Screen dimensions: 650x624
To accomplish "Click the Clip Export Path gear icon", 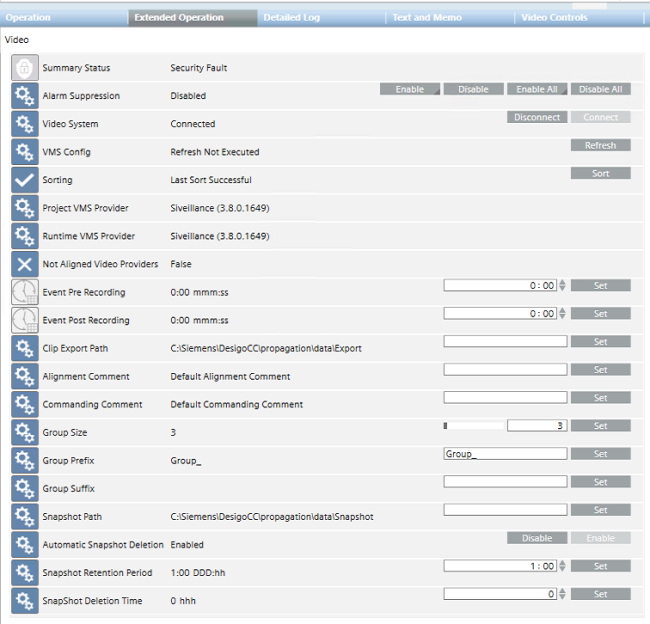I will (x=25, y=348).
